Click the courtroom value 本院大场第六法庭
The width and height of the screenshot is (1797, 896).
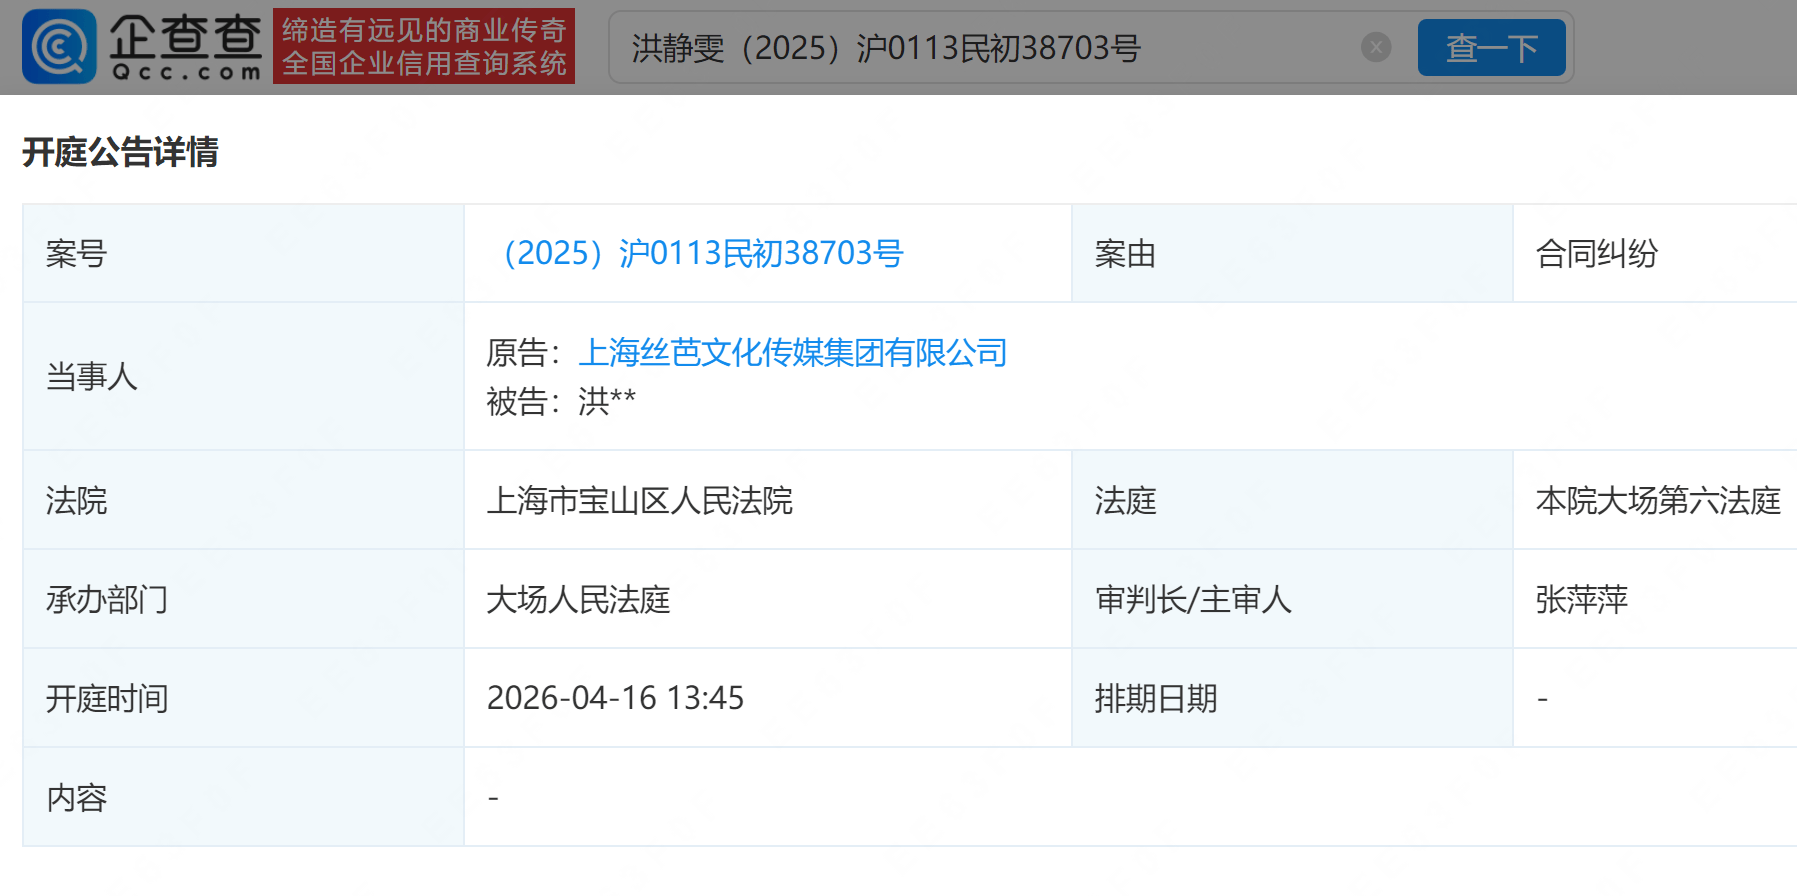coord(1658,500)
